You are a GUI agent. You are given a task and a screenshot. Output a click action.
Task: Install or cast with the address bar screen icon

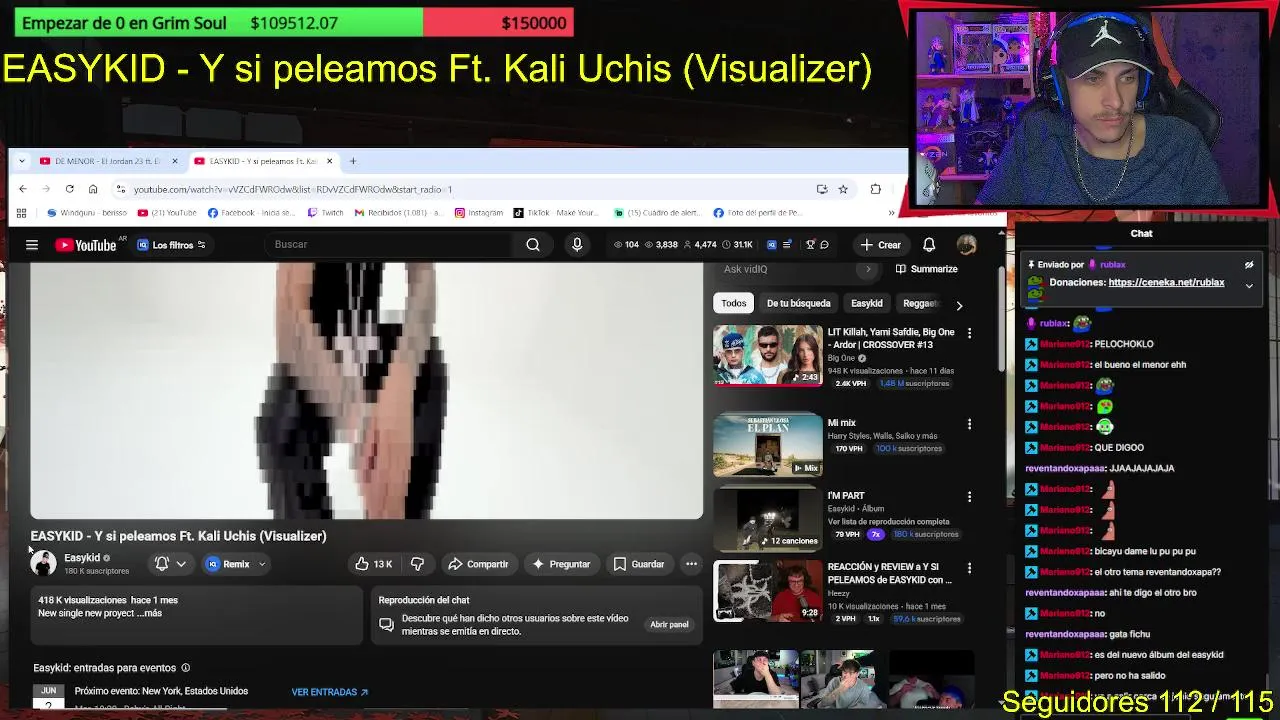click(x=822, y=189)
